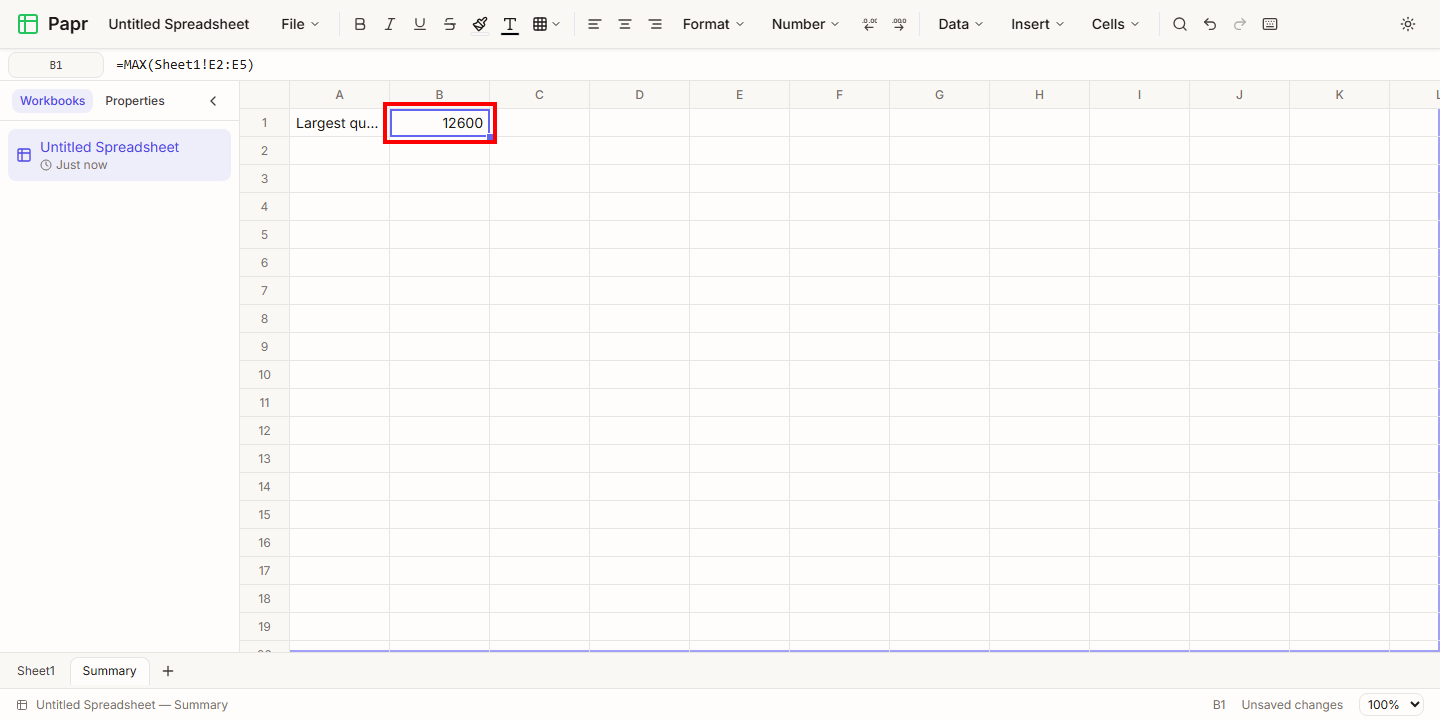Collapse the sidebar panel
The height and width of the screenshot is (720, 1440).
click(213, 101)
